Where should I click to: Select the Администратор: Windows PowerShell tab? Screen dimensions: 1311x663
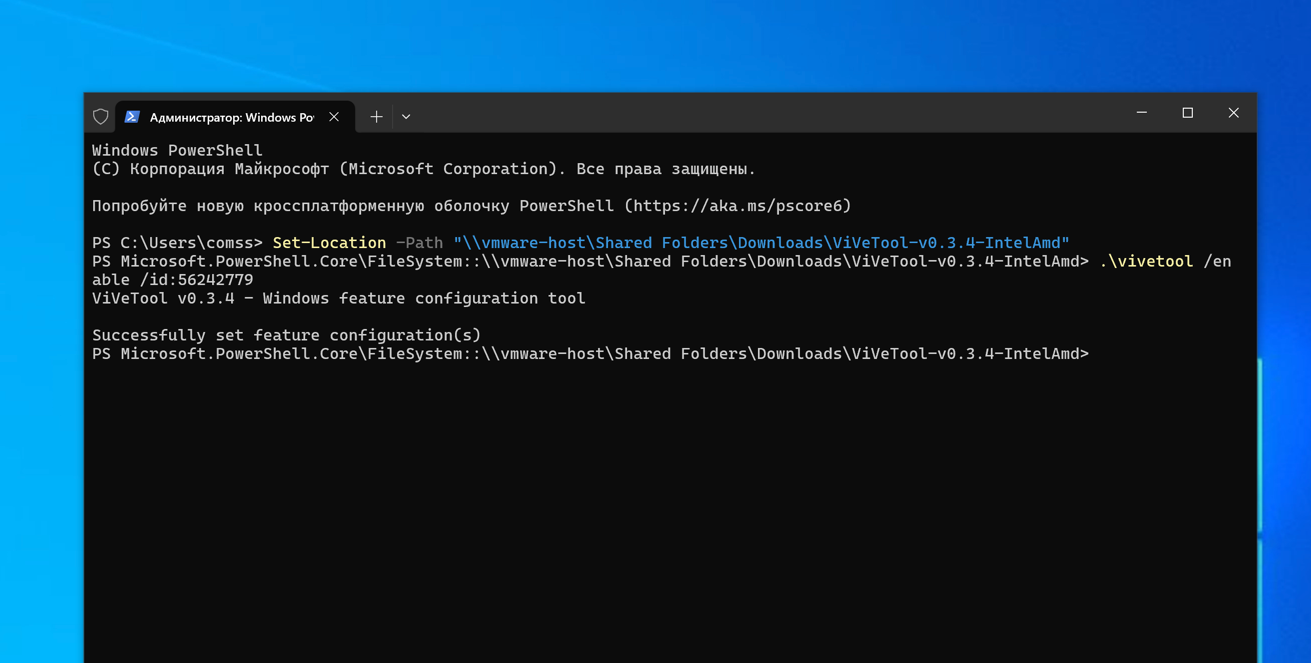click(x=231, y=117)
